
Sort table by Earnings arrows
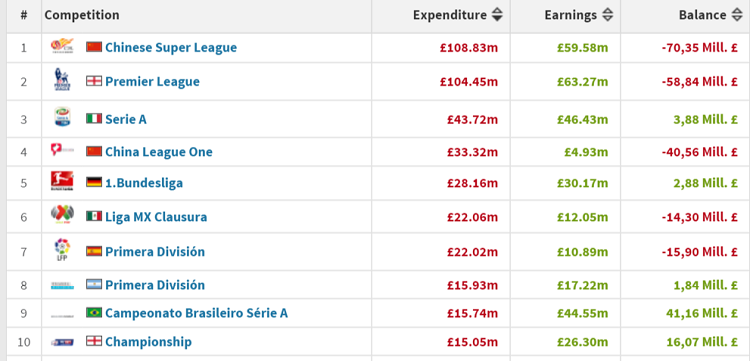tap(607, 15)
